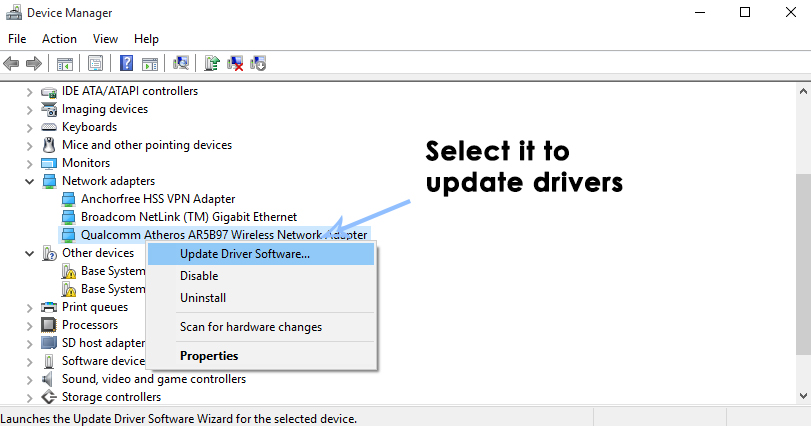The width and height of the screenshot is (811, 426).
Task: Click the vertical scrollbar thumb
Action: click(803, 264)
